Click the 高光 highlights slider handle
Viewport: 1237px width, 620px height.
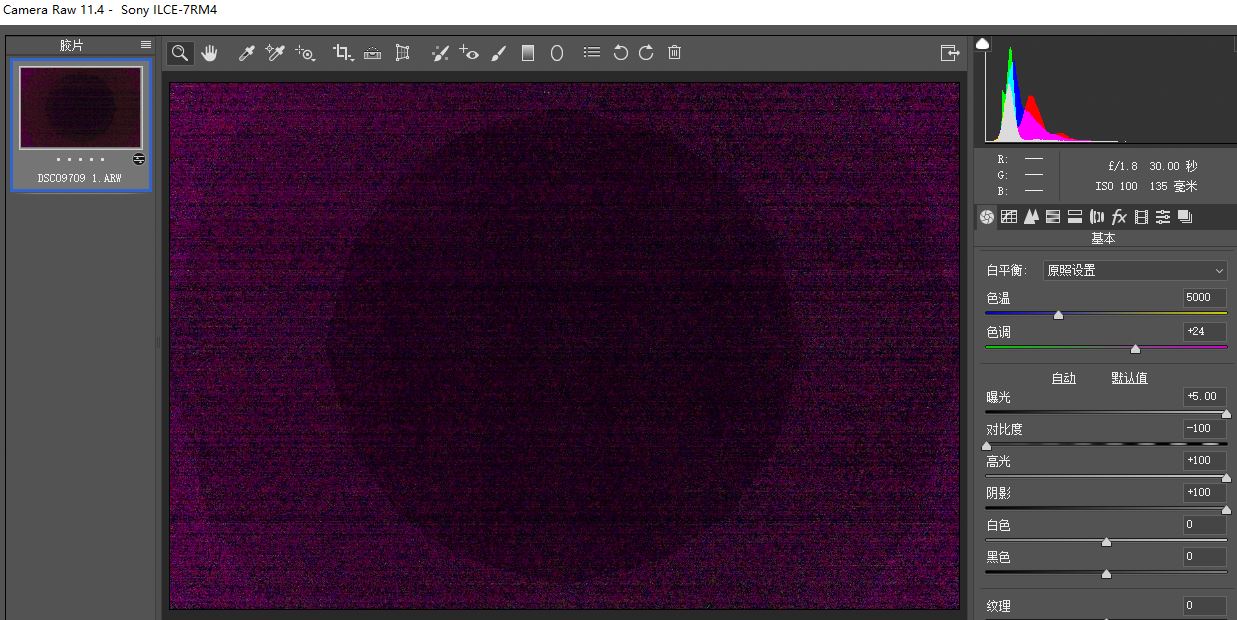tap(1226, 477)
